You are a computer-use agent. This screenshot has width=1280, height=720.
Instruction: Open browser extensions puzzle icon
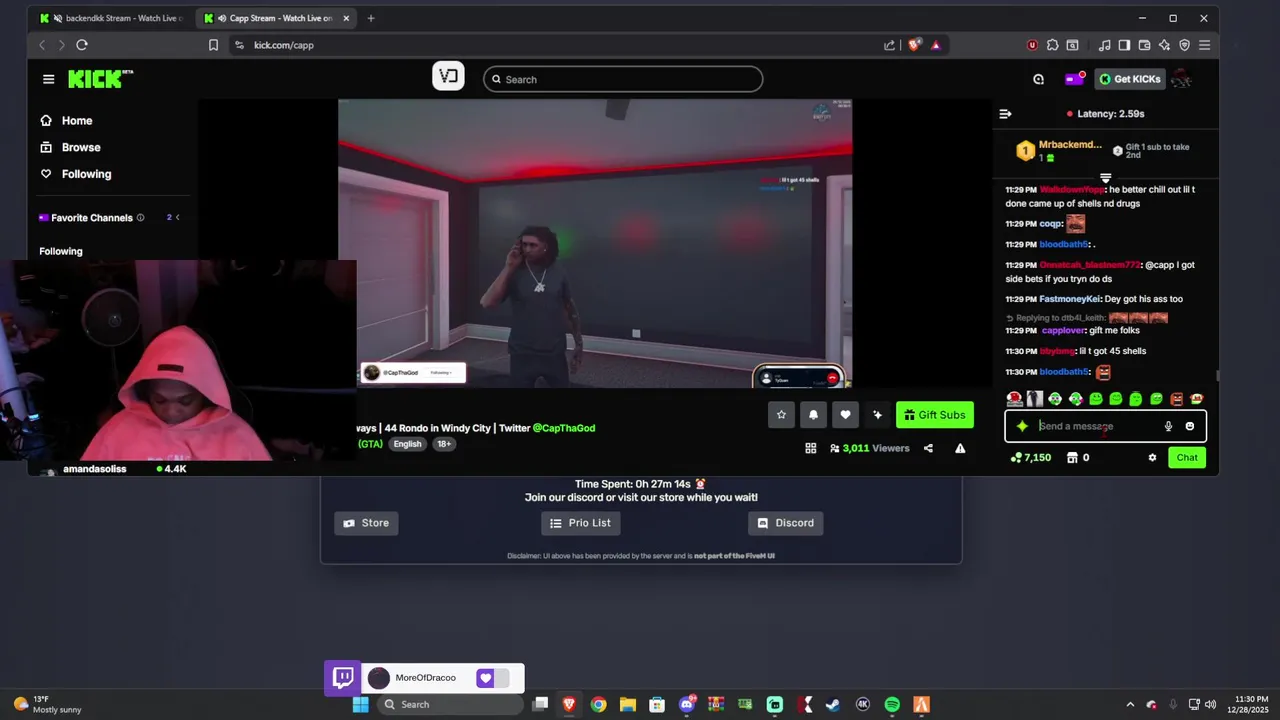(x=1052, y=45)
